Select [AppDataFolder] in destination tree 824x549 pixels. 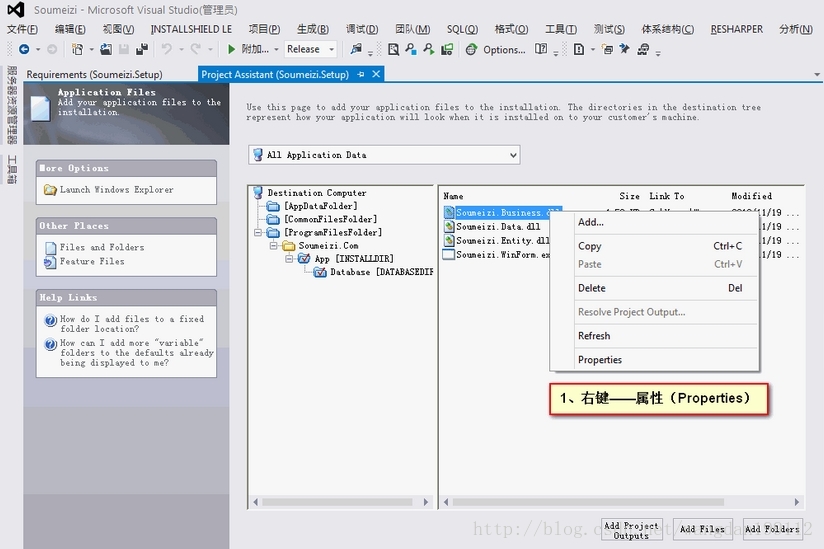coord(321,206)
